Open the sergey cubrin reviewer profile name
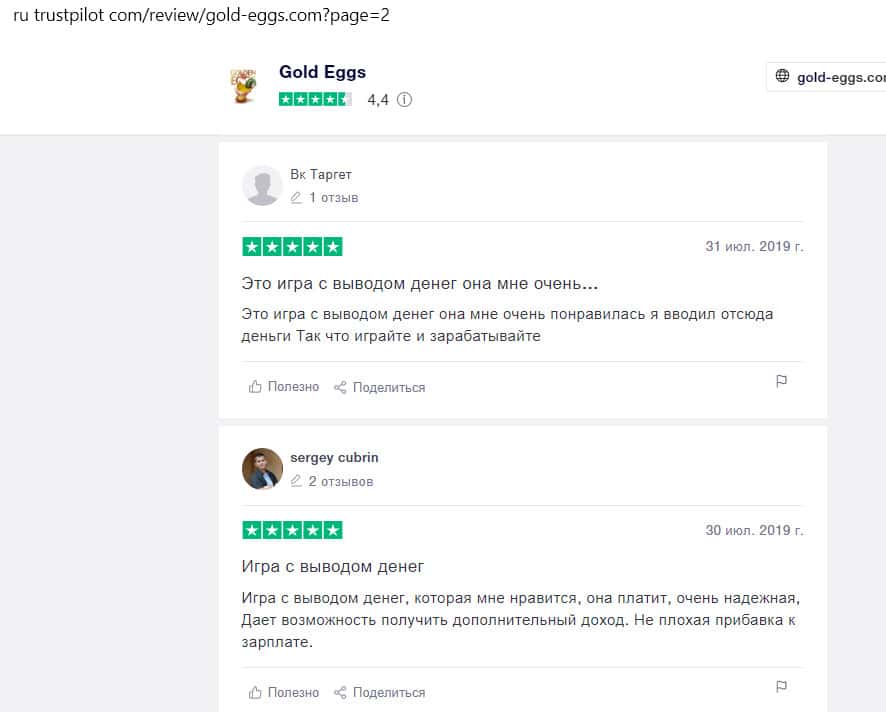This screenshot has width=886, height=712. (334, 457)
